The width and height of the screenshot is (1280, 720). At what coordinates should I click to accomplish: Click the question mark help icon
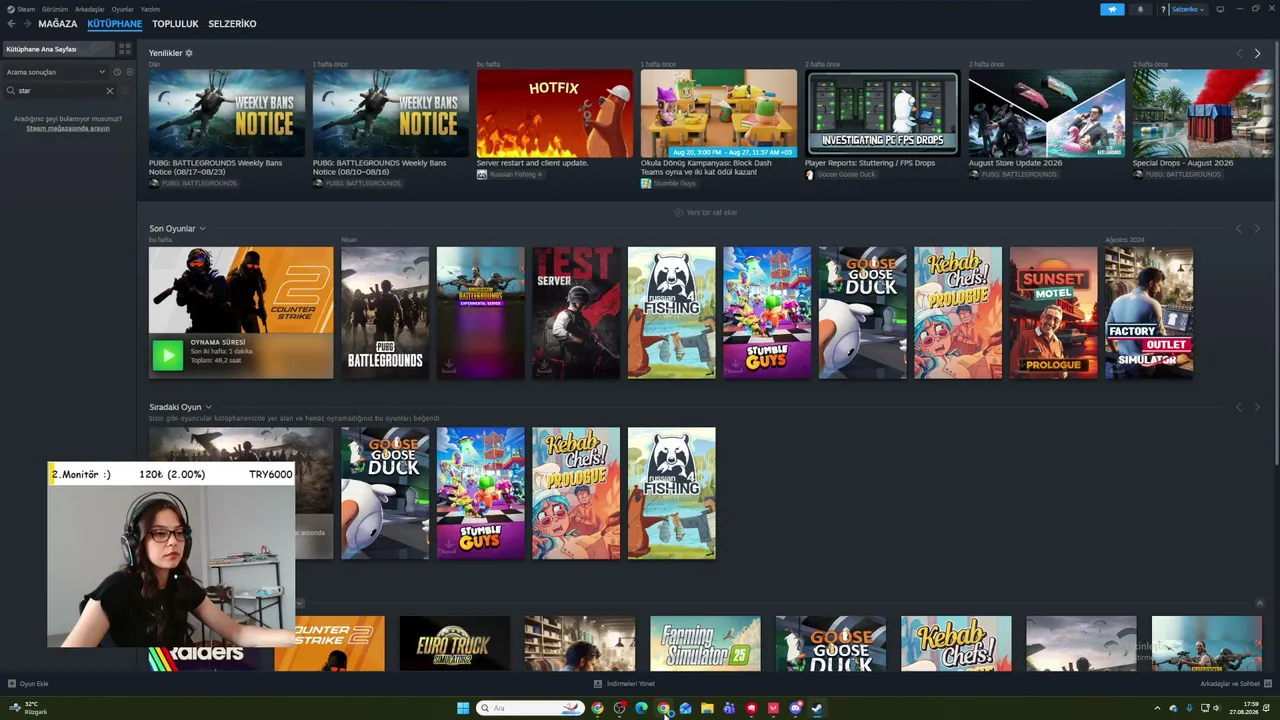[1163, 9]
